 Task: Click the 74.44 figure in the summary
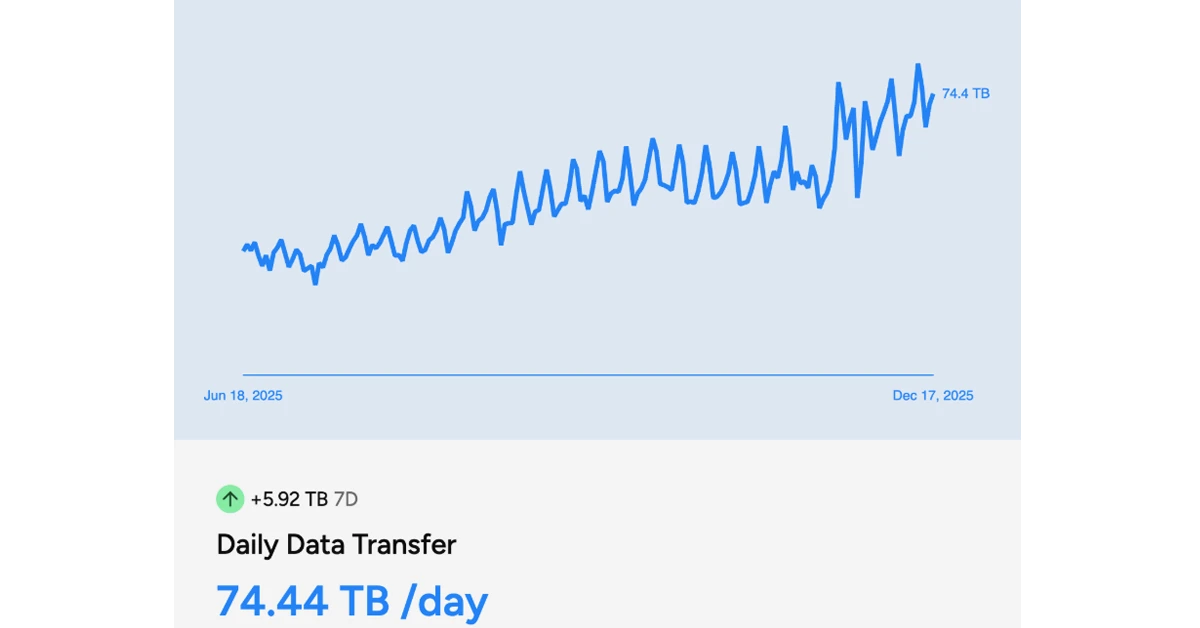(272, 601)
